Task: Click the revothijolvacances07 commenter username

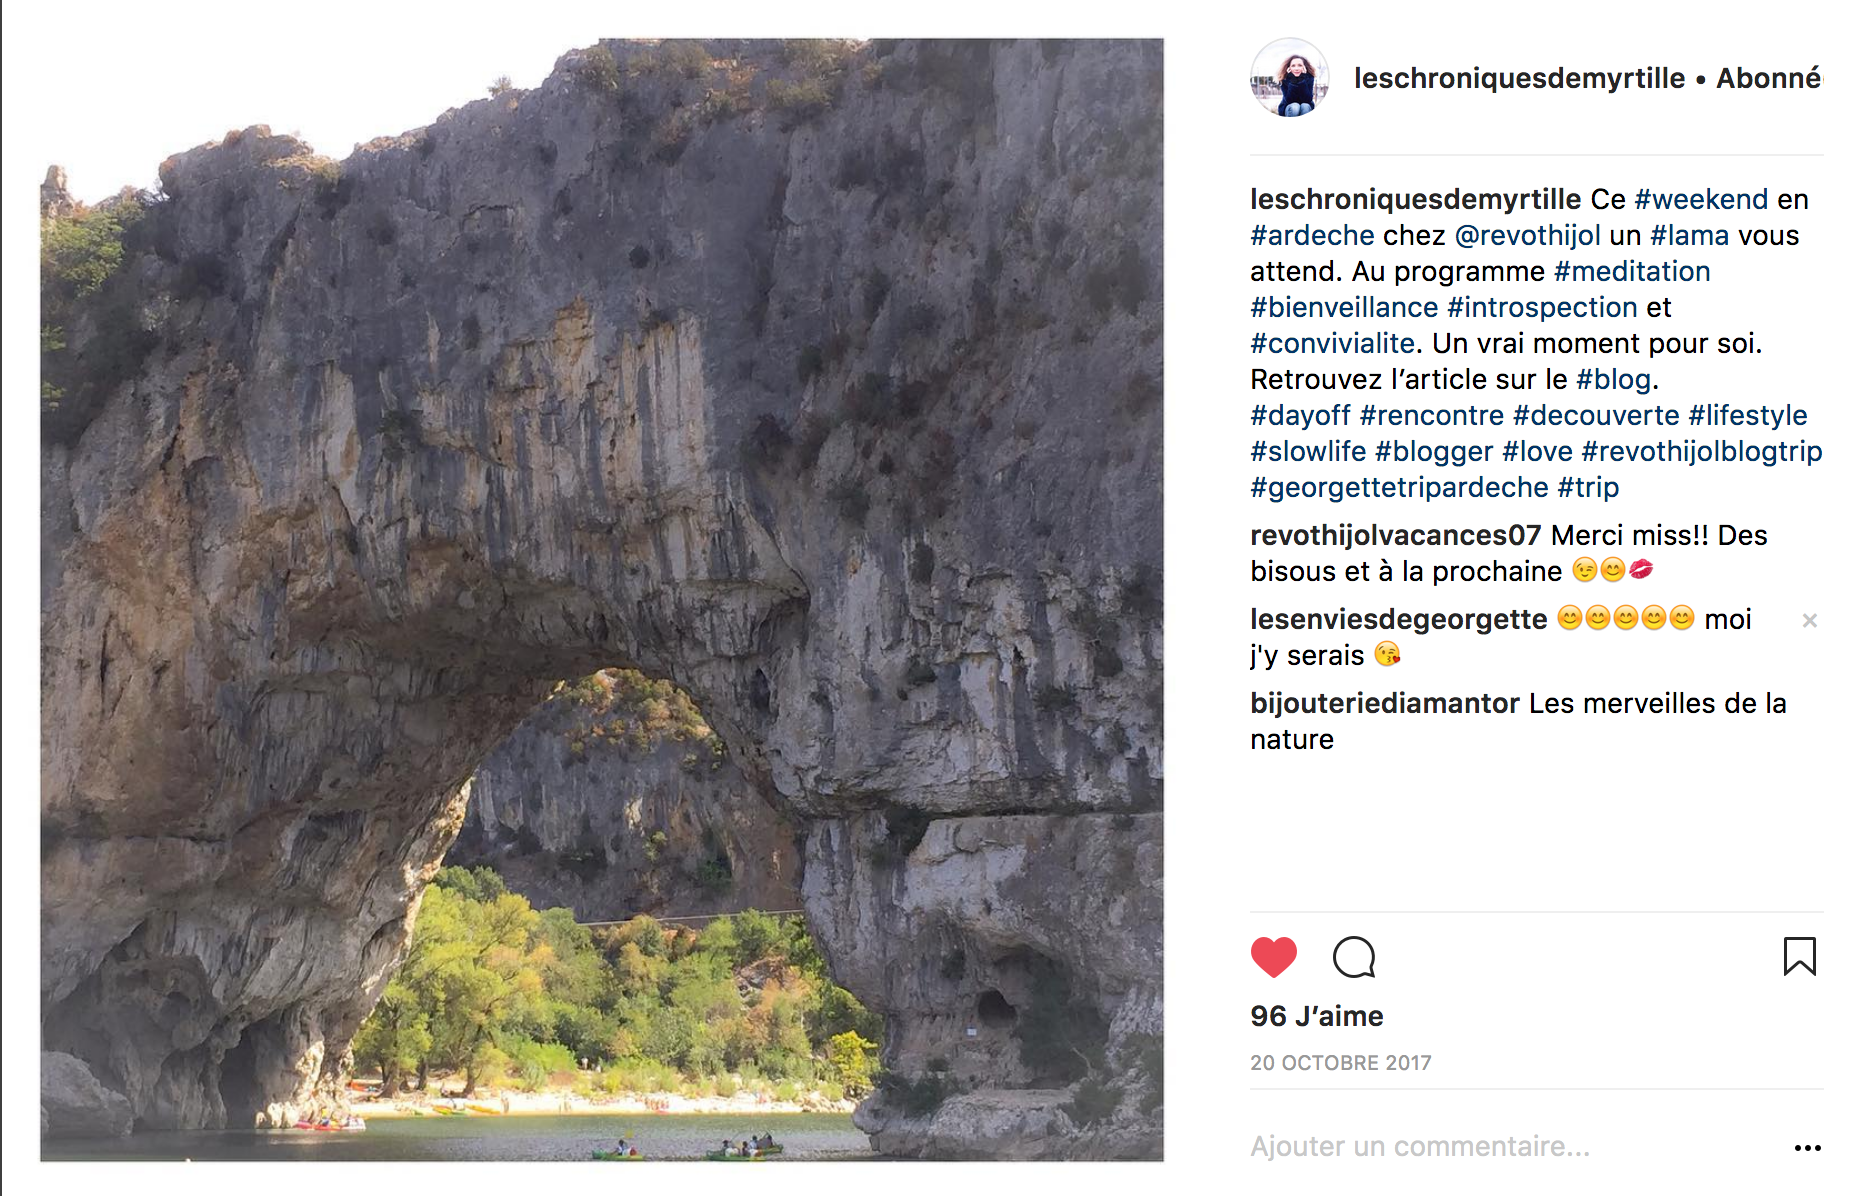Action: tap(1395, 536)
